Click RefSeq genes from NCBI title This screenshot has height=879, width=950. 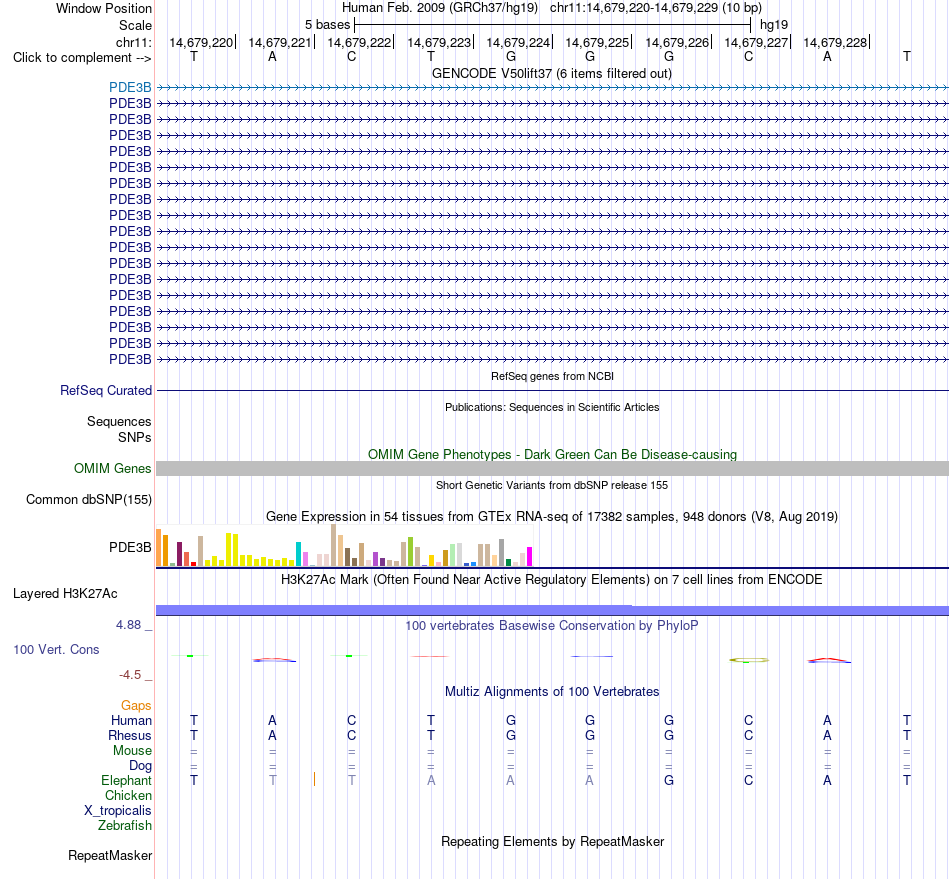(x=552, y=376)
